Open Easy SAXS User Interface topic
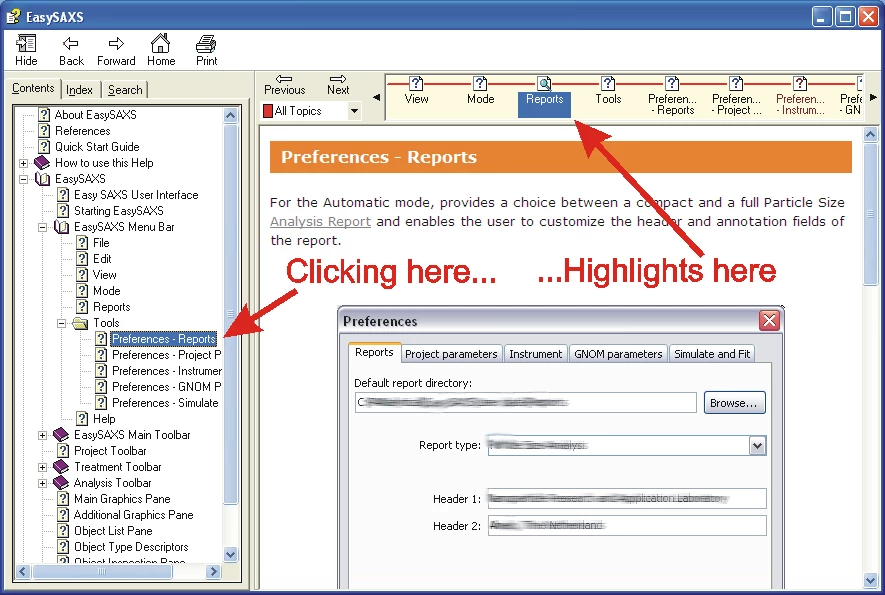Image resolution: width=885 pixels, height=595 pixels. tap(136, 195)
